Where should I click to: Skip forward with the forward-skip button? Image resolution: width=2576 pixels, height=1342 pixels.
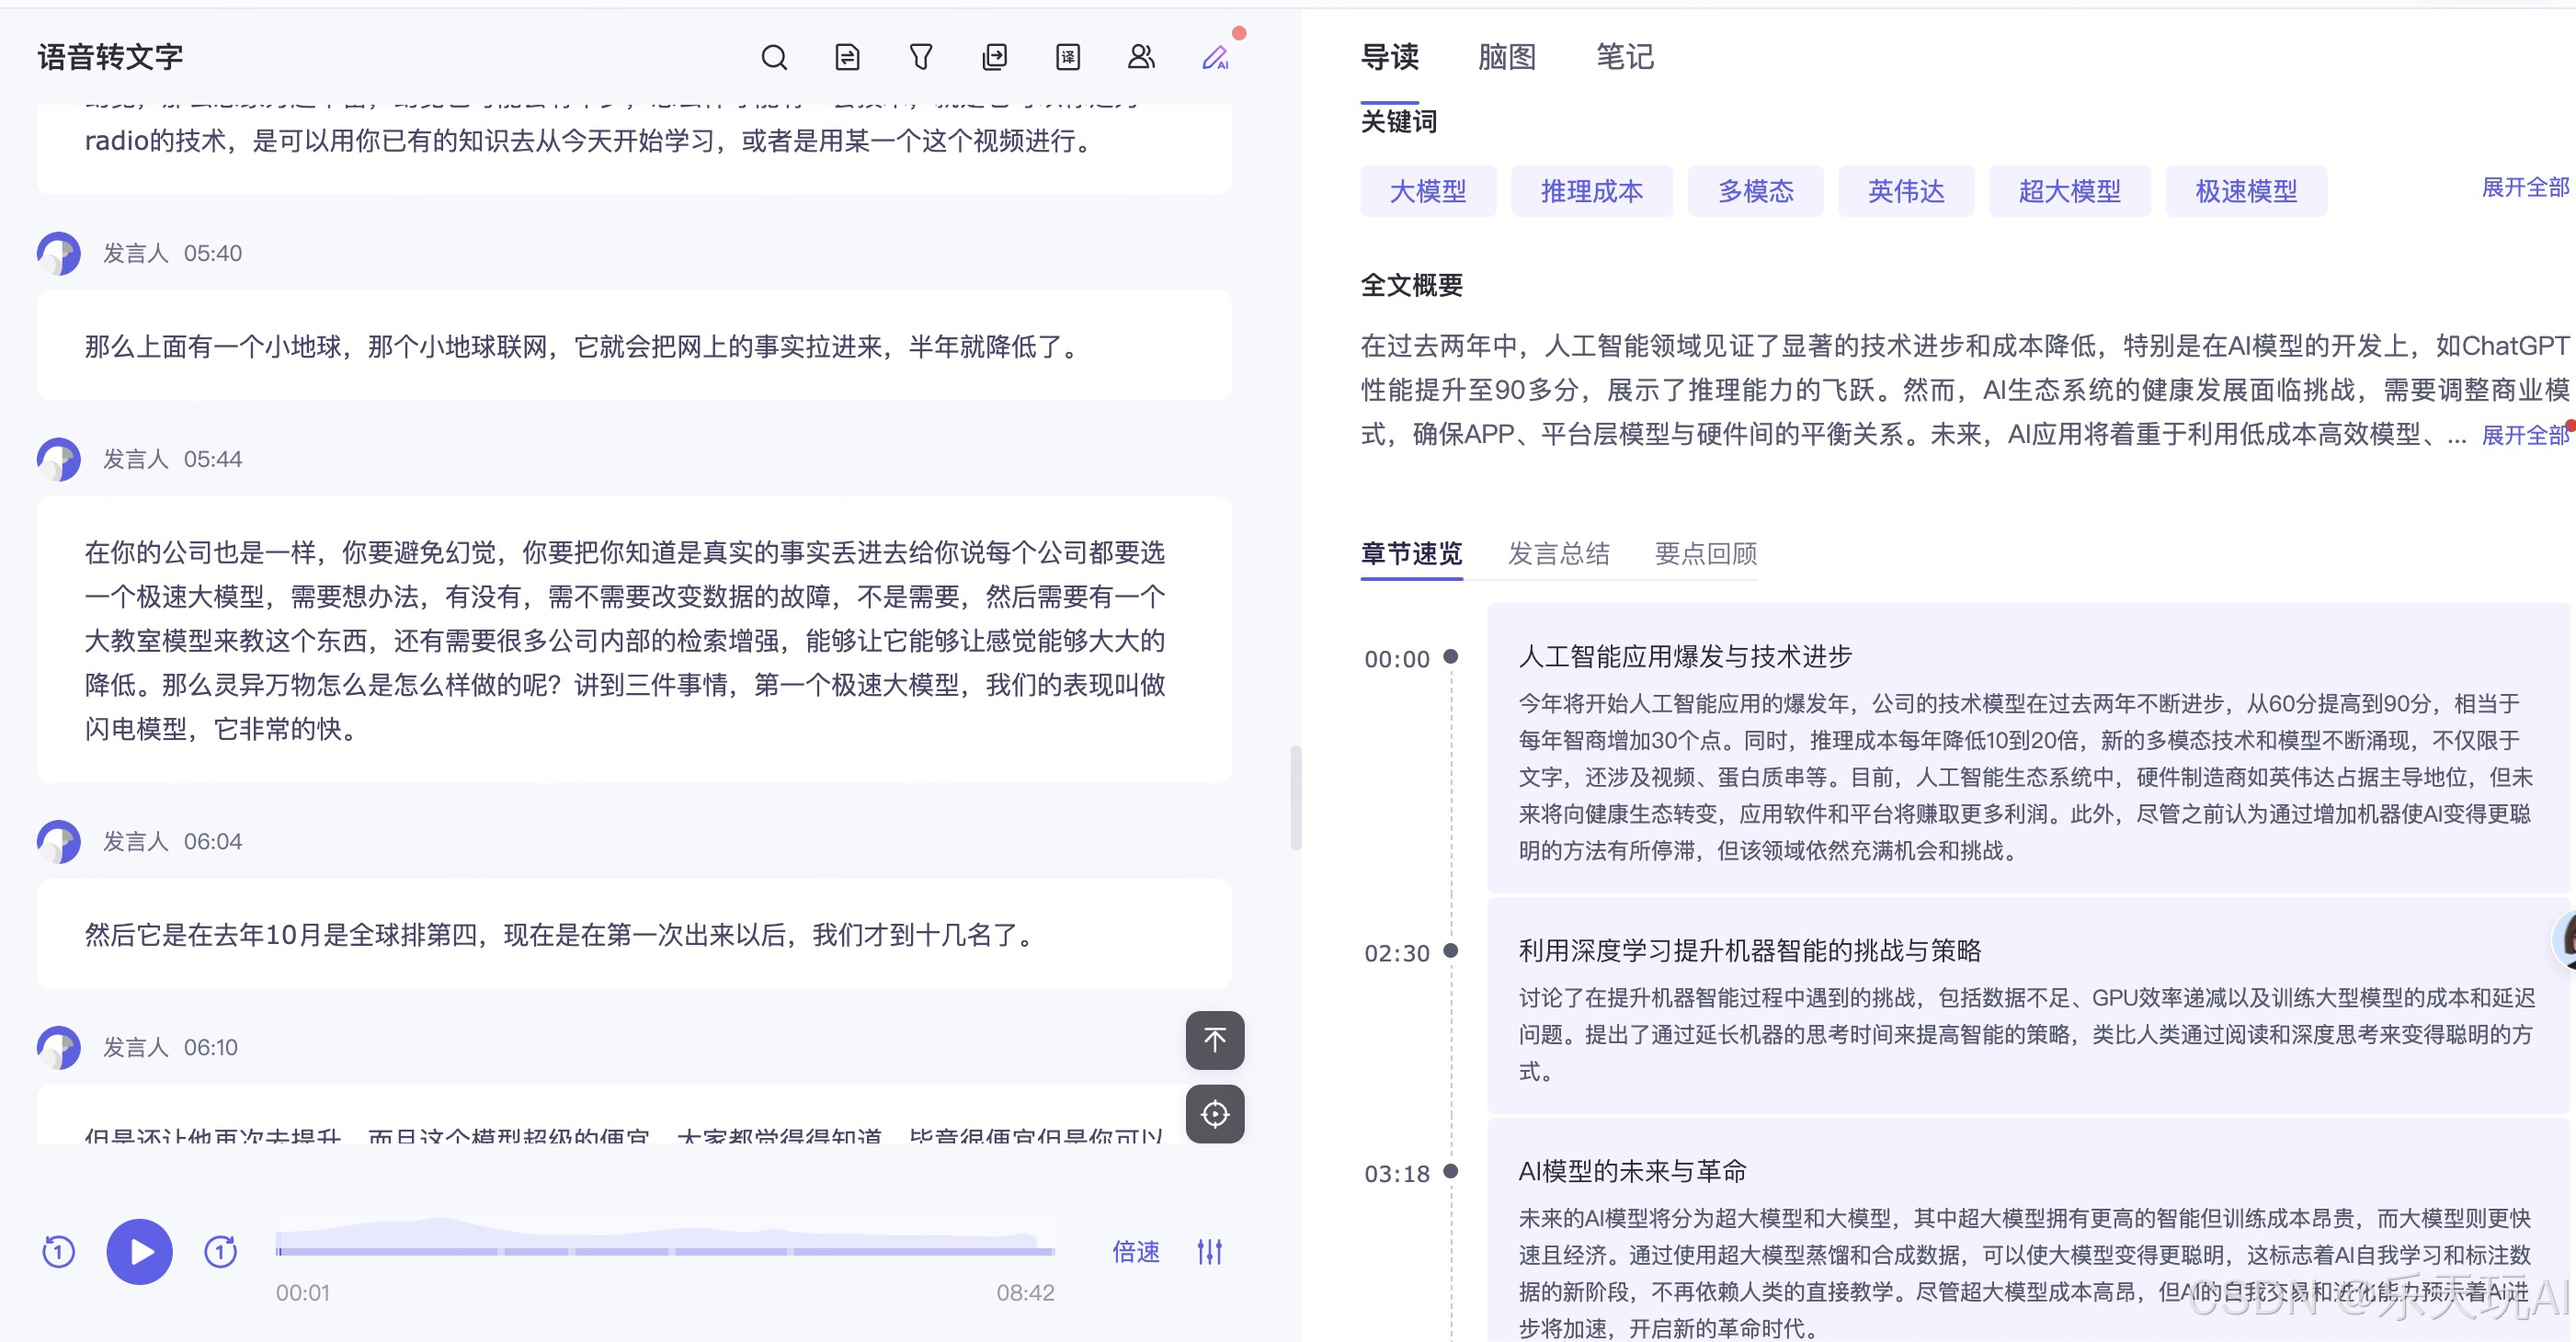[220, 1251]
